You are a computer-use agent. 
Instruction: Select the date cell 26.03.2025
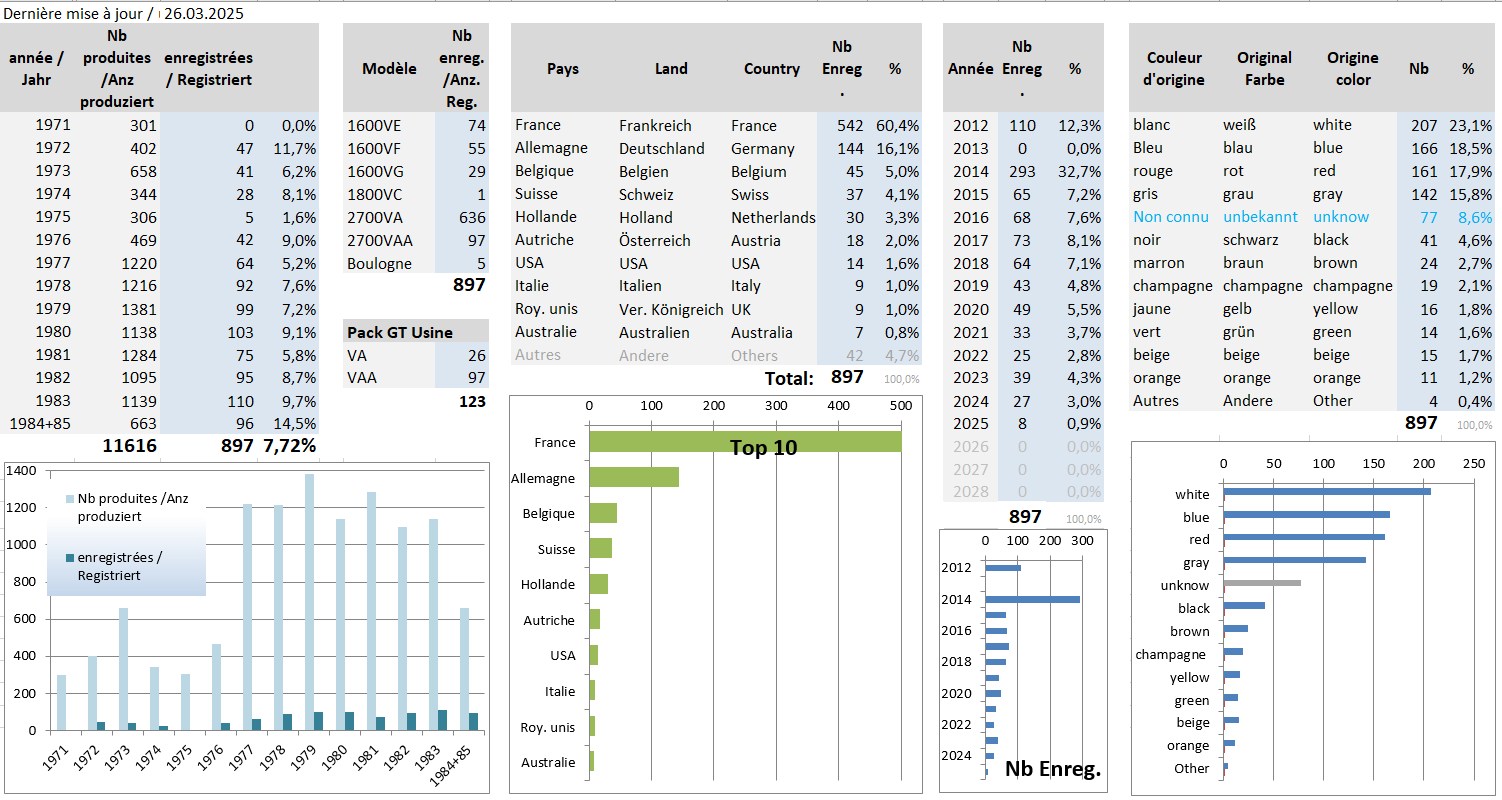203,14
